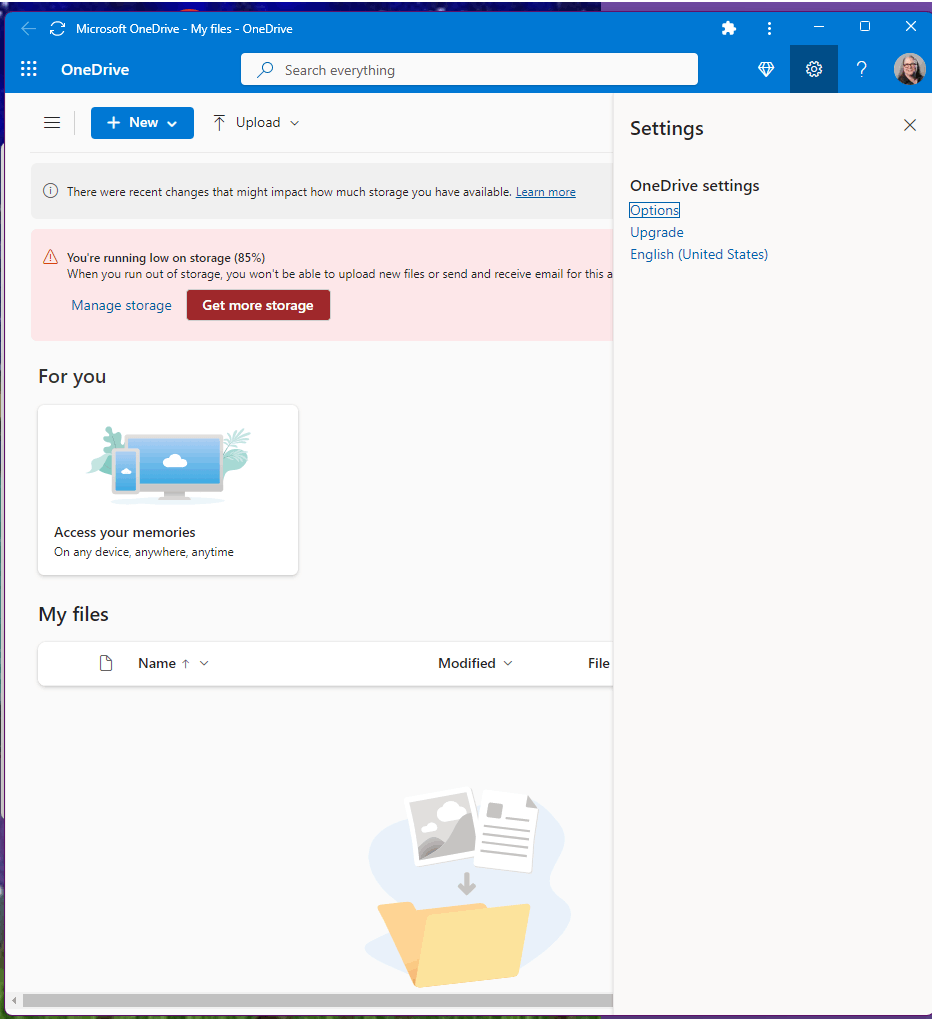Open the account profile picture
This screenshot has height=1019, width=939.
click(x=909, y=69)
